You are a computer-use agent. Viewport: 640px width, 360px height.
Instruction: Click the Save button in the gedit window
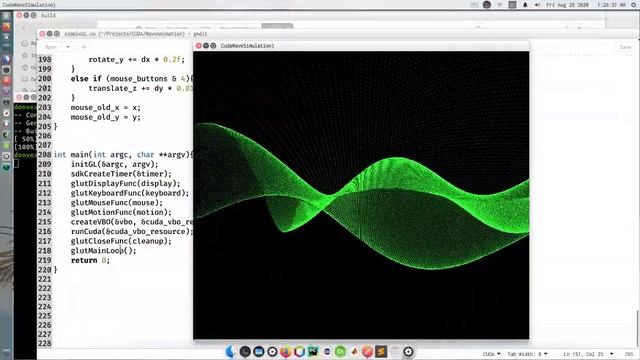(625, 47)
